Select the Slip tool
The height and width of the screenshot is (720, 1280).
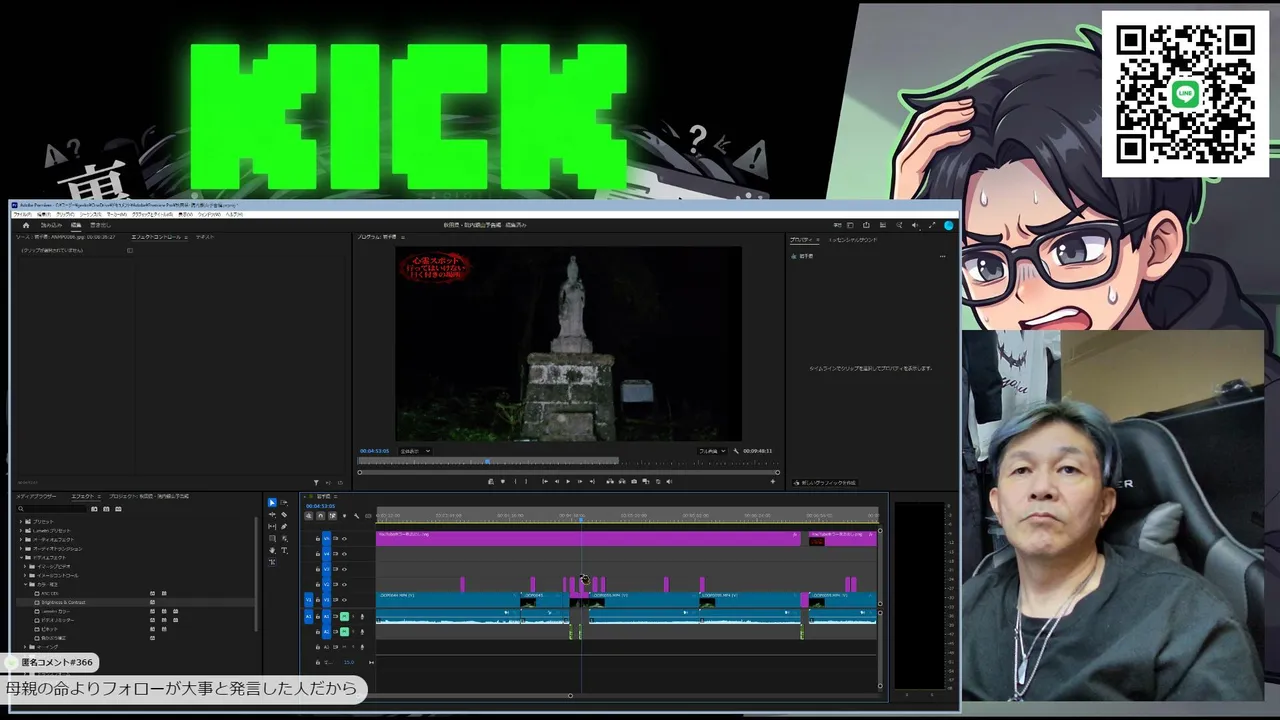pos(272,527)
